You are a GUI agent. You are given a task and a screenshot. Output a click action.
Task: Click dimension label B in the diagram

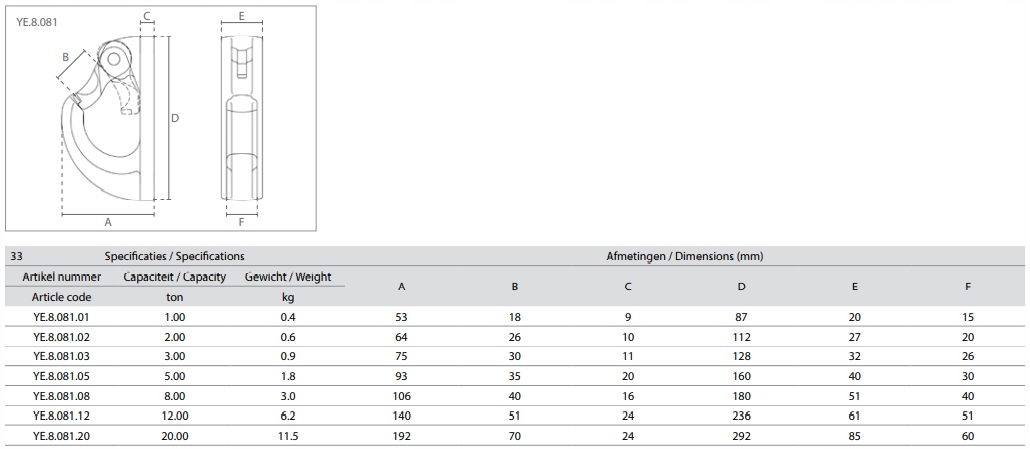pos(66,58)
